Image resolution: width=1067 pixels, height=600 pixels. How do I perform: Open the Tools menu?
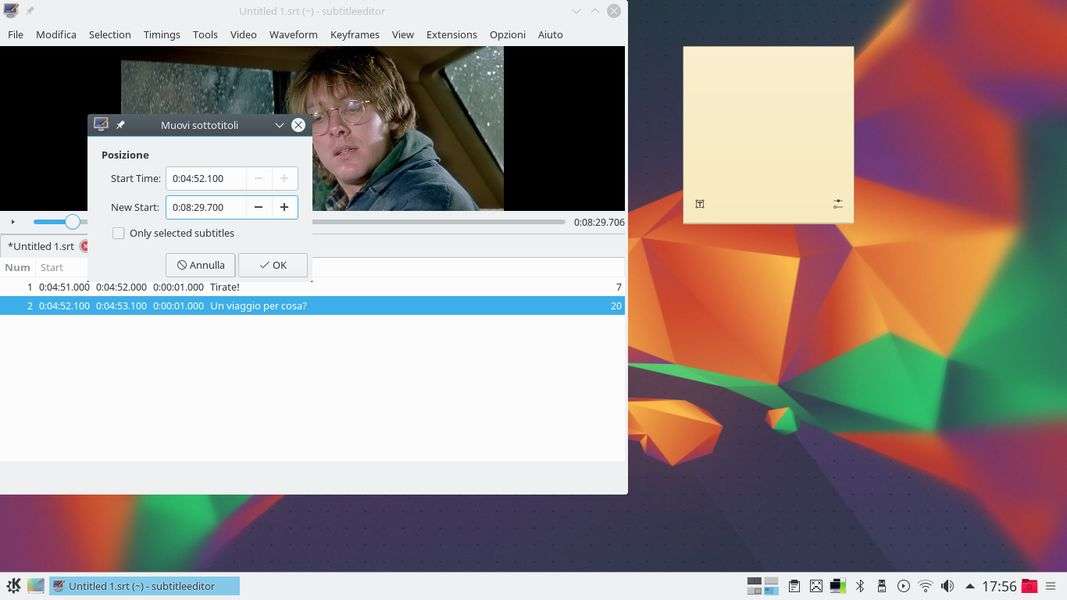click(205, 35)
